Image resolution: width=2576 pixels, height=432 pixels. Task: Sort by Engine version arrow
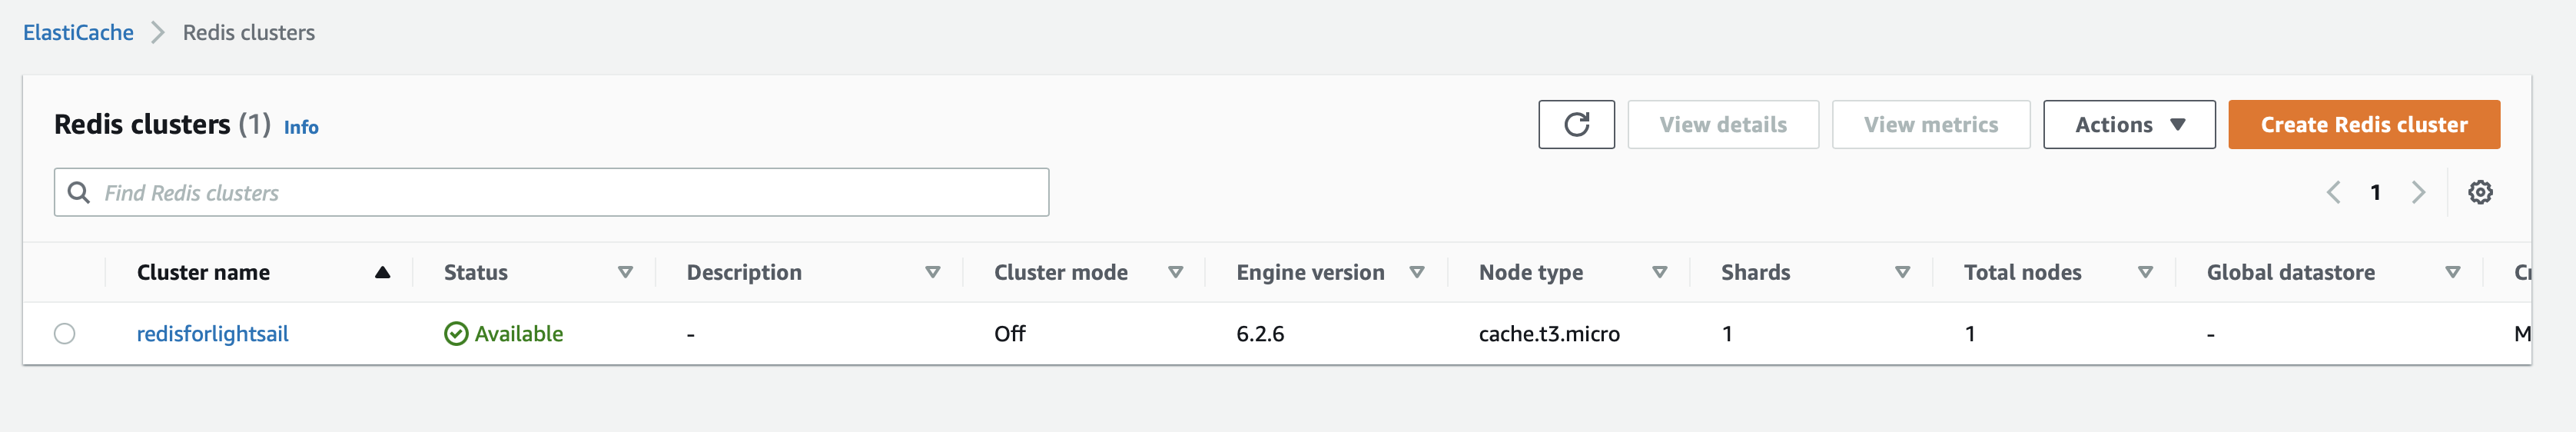tap(1416, 272)
